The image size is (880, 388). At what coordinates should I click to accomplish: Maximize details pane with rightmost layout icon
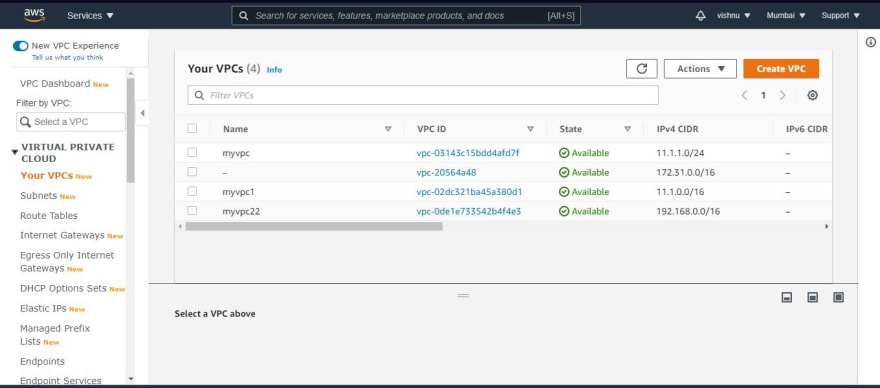838,298
